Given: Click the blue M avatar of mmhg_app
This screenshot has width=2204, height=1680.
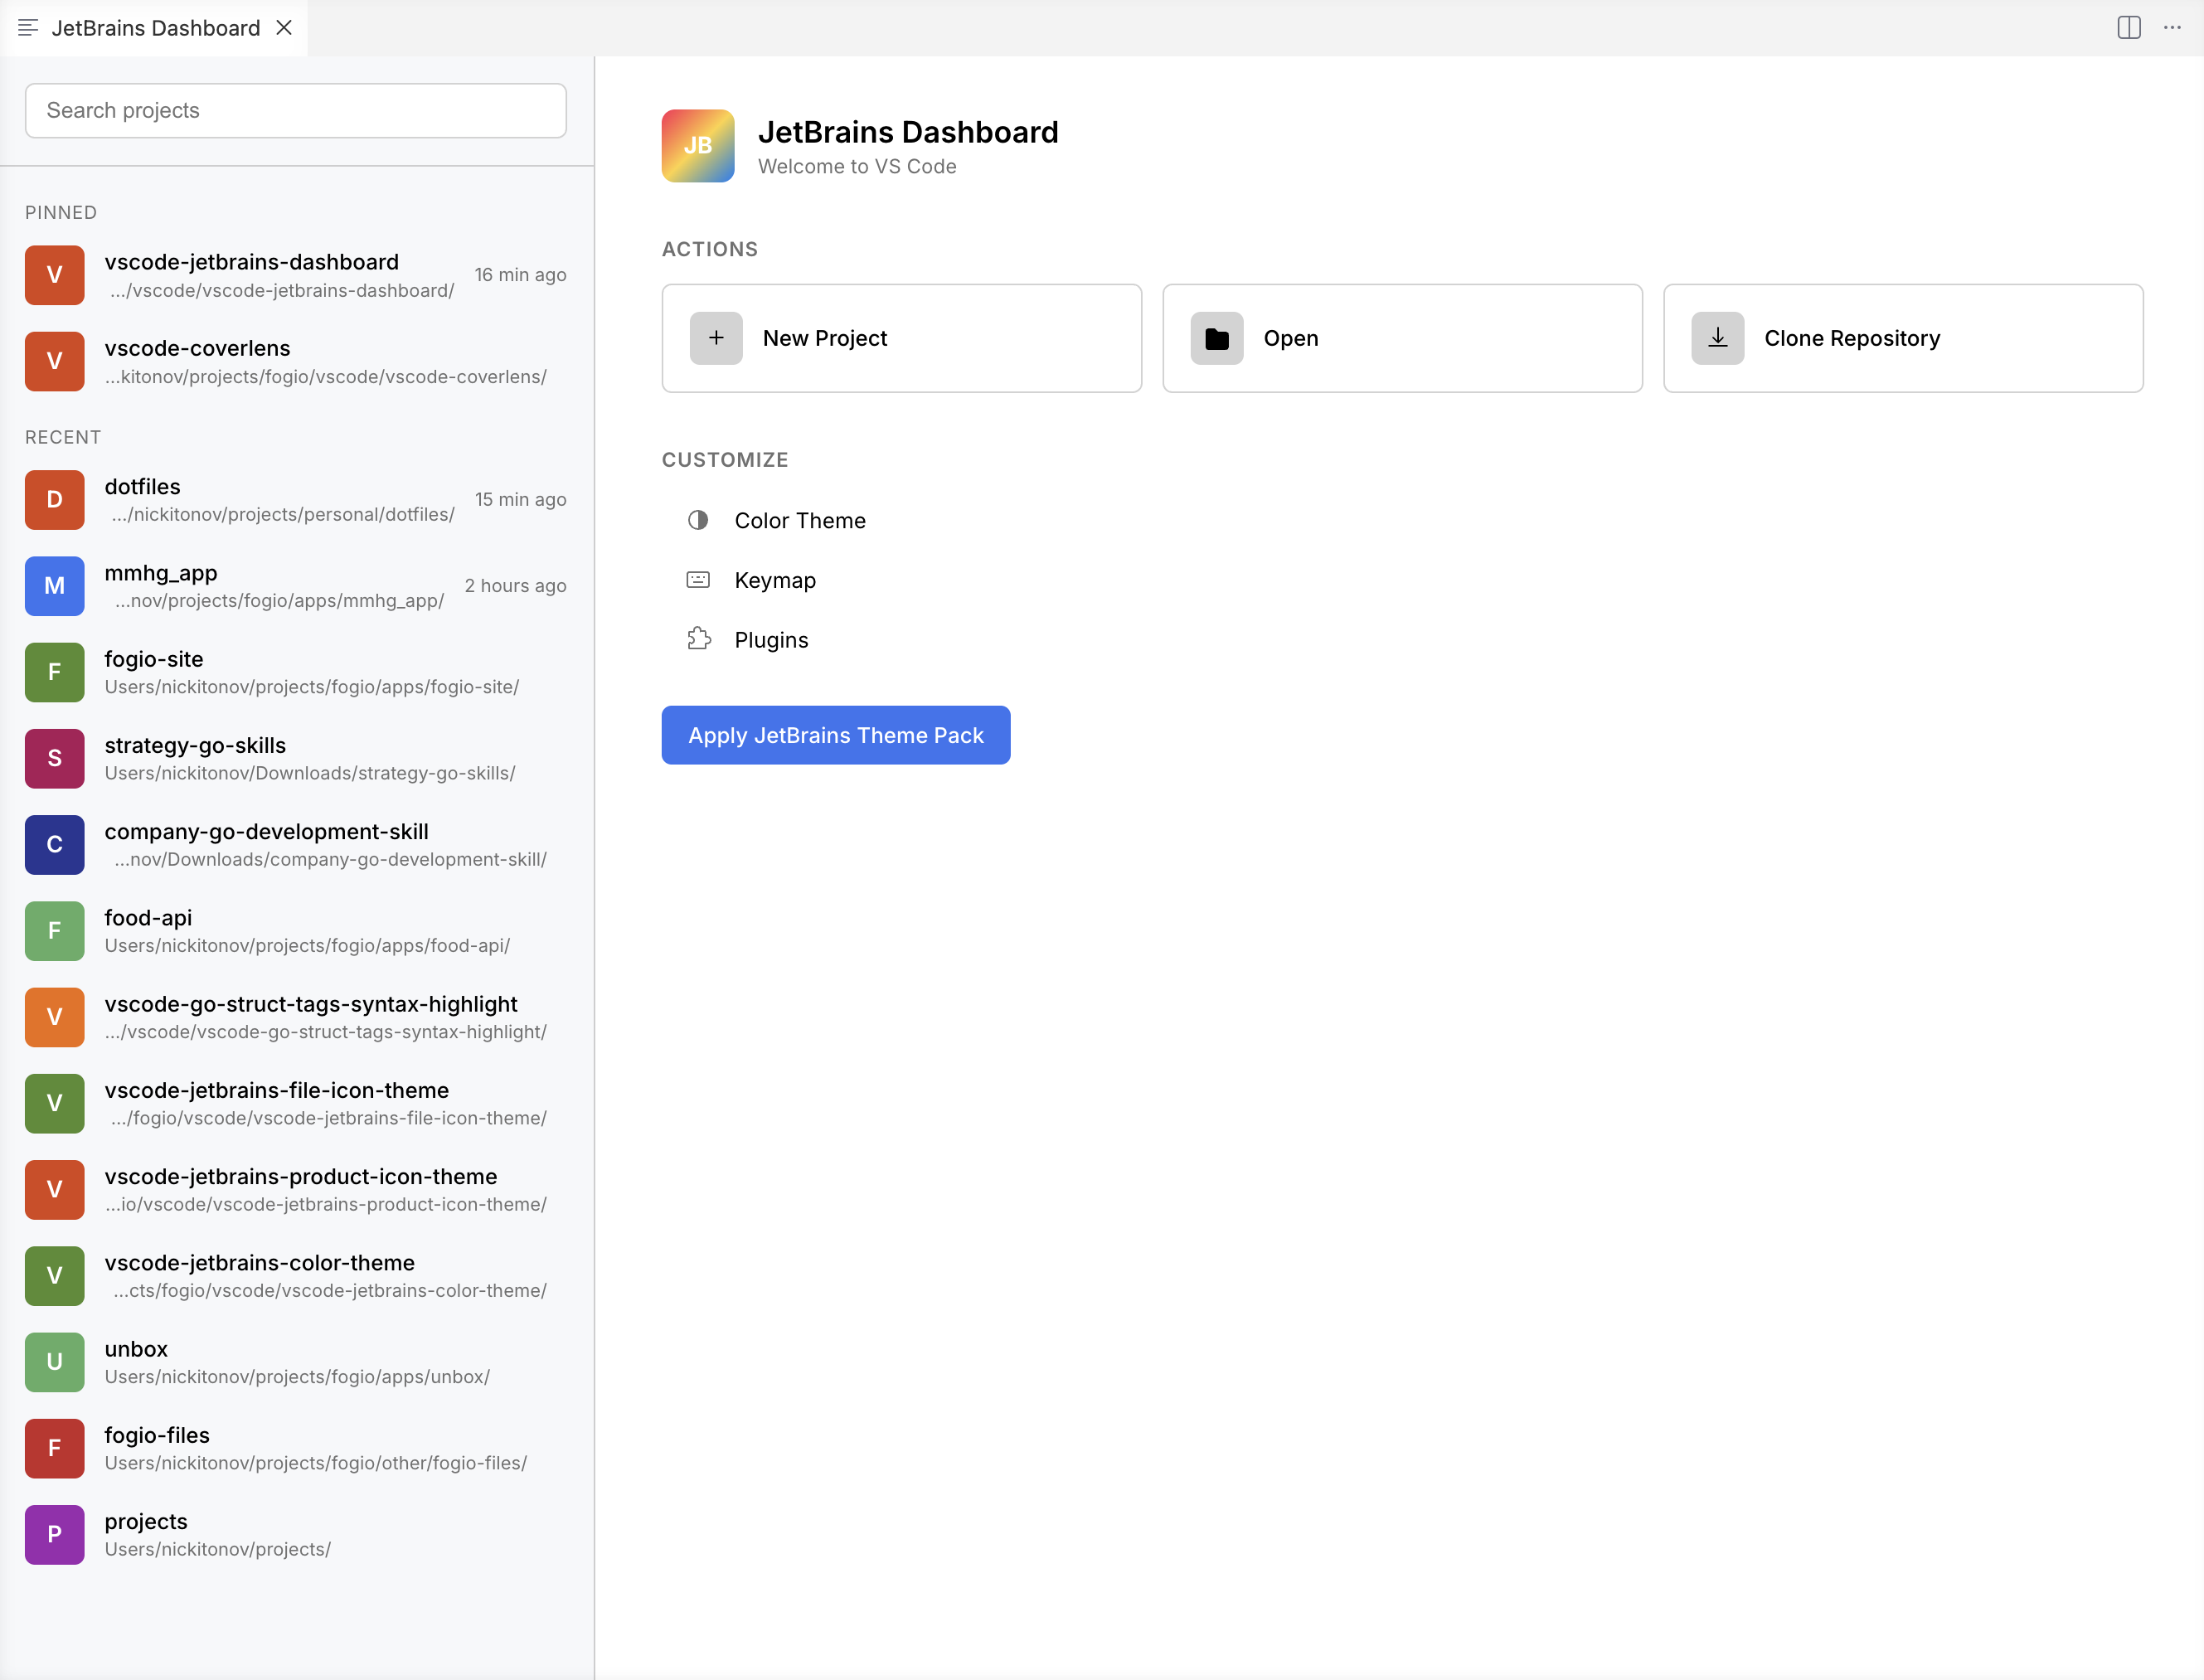Looking at the screenshot, I should point(54,586).
